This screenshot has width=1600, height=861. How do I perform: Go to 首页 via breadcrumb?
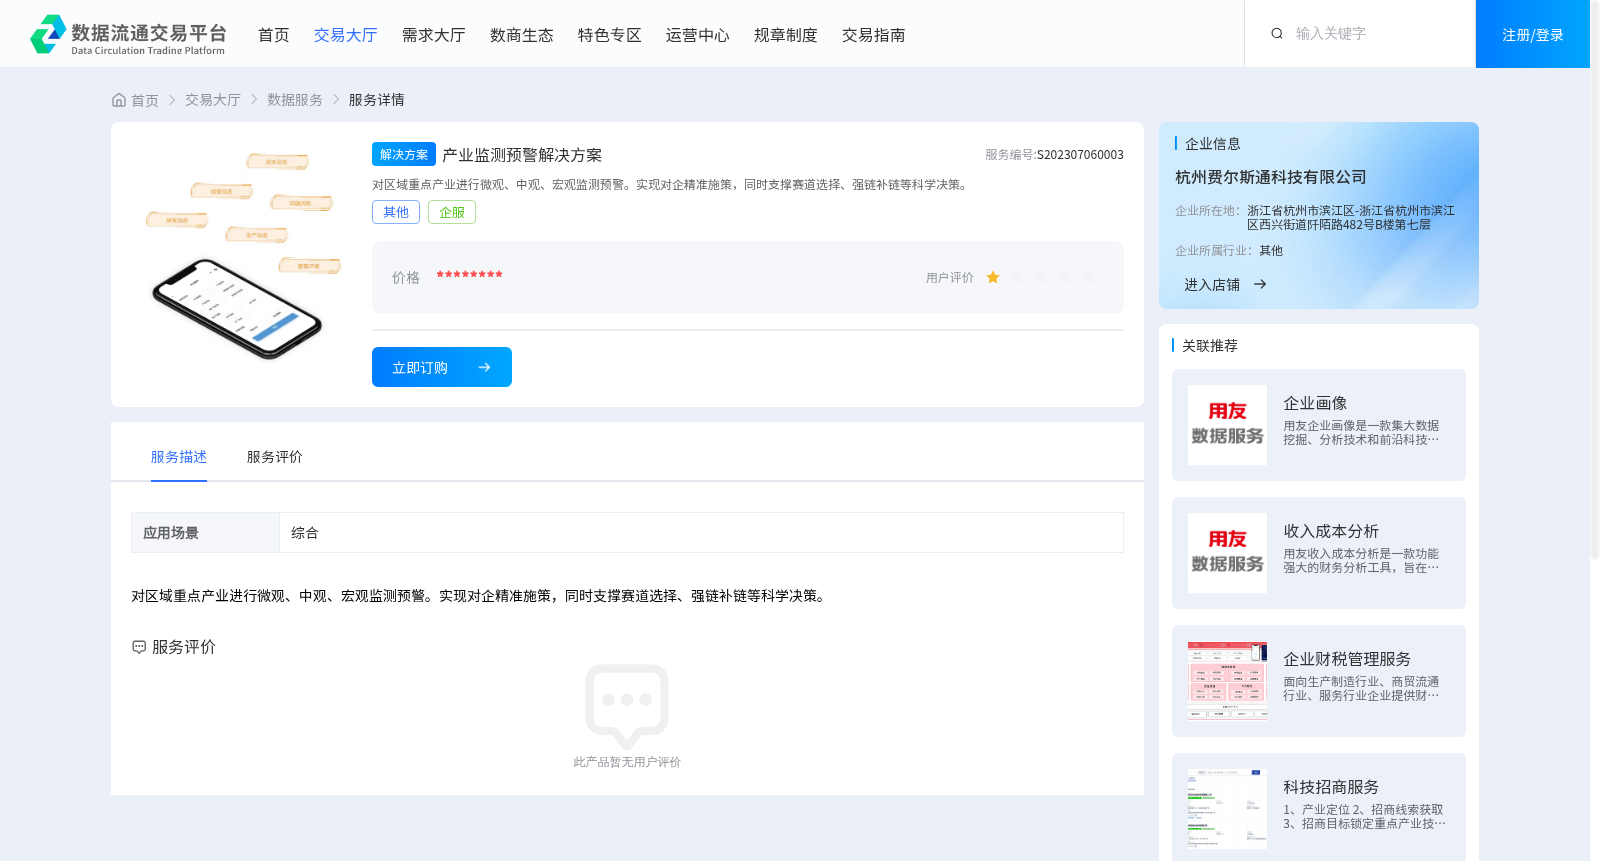[145, 100]
